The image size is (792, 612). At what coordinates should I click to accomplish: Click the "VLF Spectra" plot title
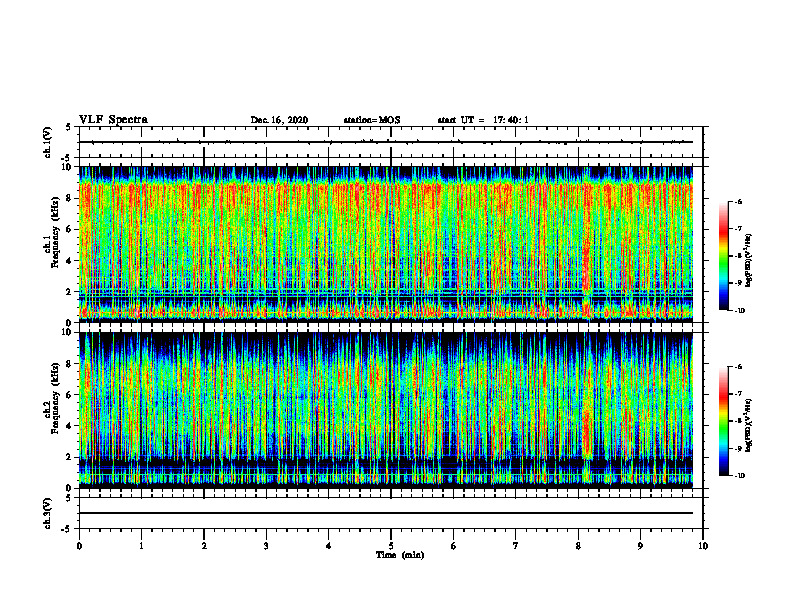point(113,120)
